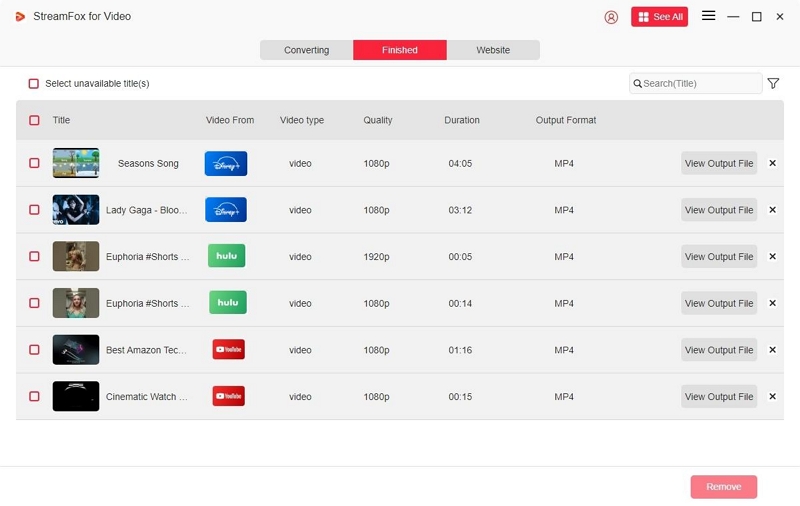Toggle Select unavailable title(s) checkbox
800x506 pixels.
point(34,84)
